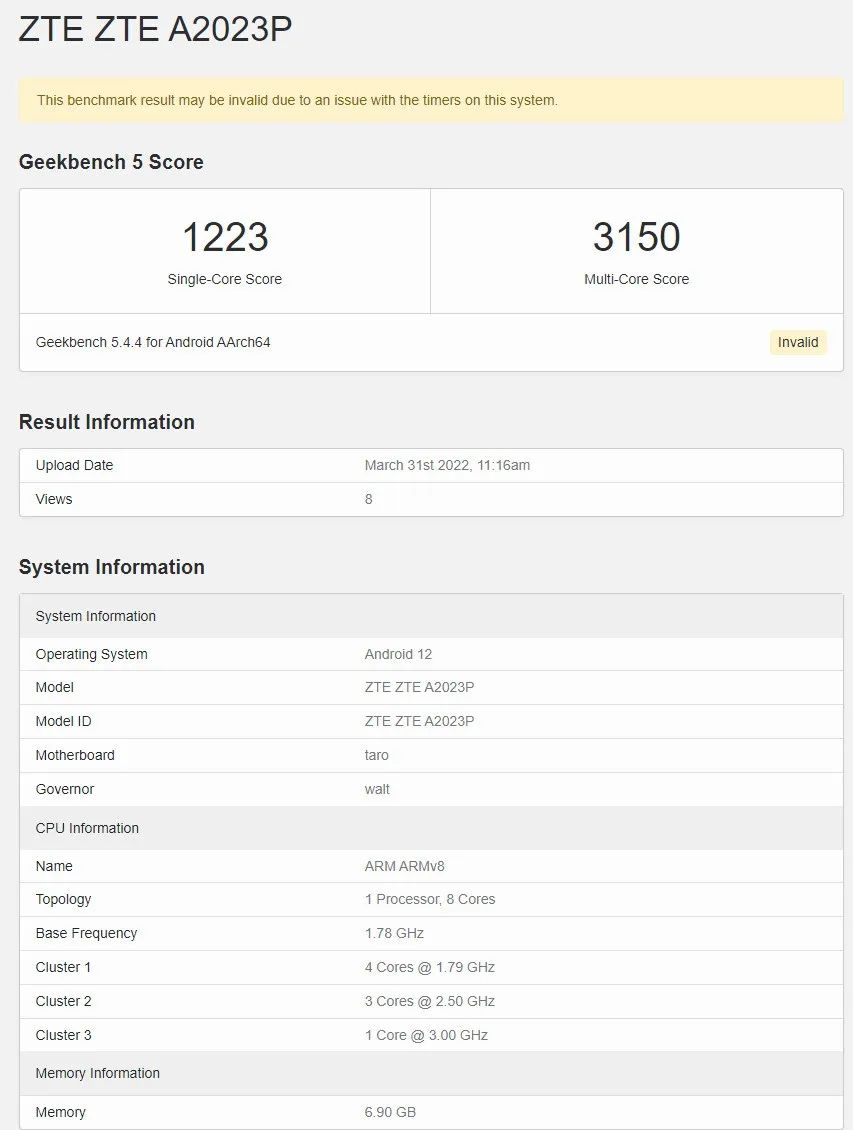
Task: Click the Topology label
Action: [63, 899]
